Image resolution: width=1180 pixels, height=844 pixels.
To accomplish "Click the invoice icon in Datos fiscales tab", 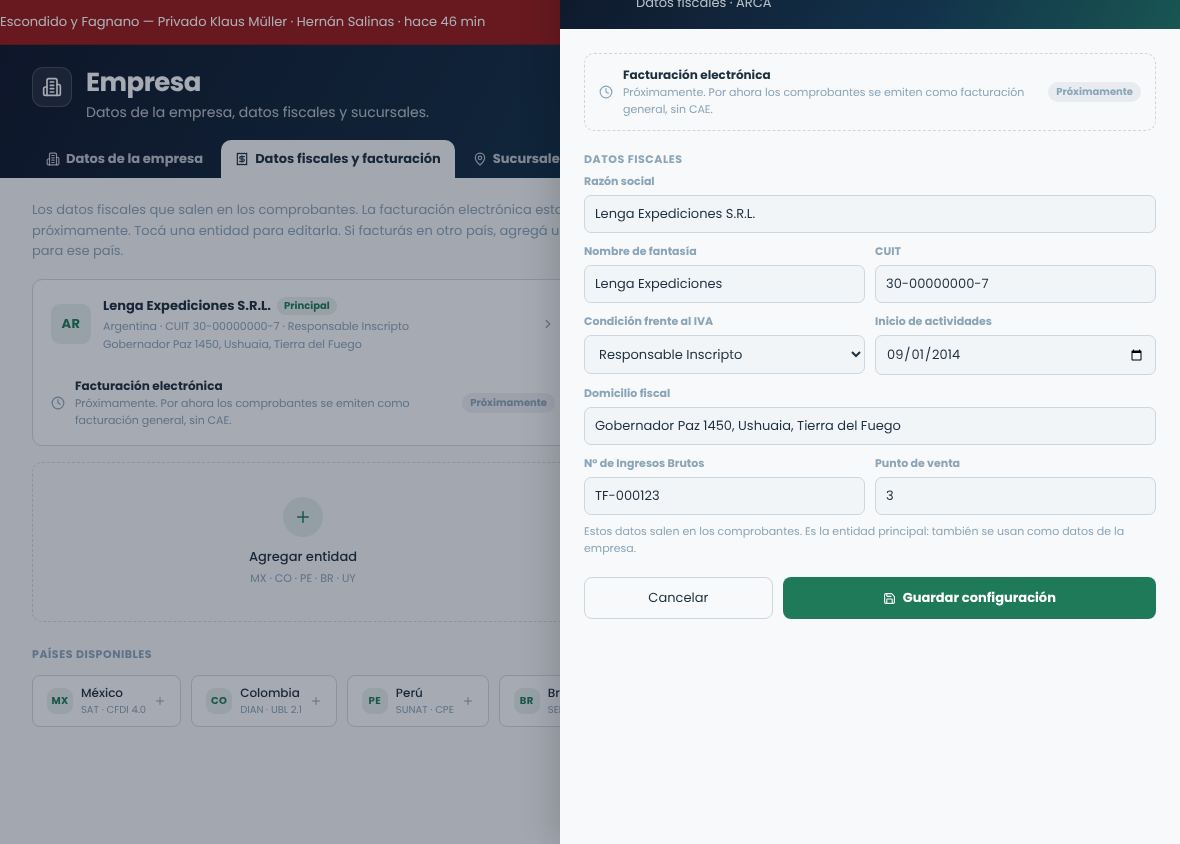I will 242,159.
